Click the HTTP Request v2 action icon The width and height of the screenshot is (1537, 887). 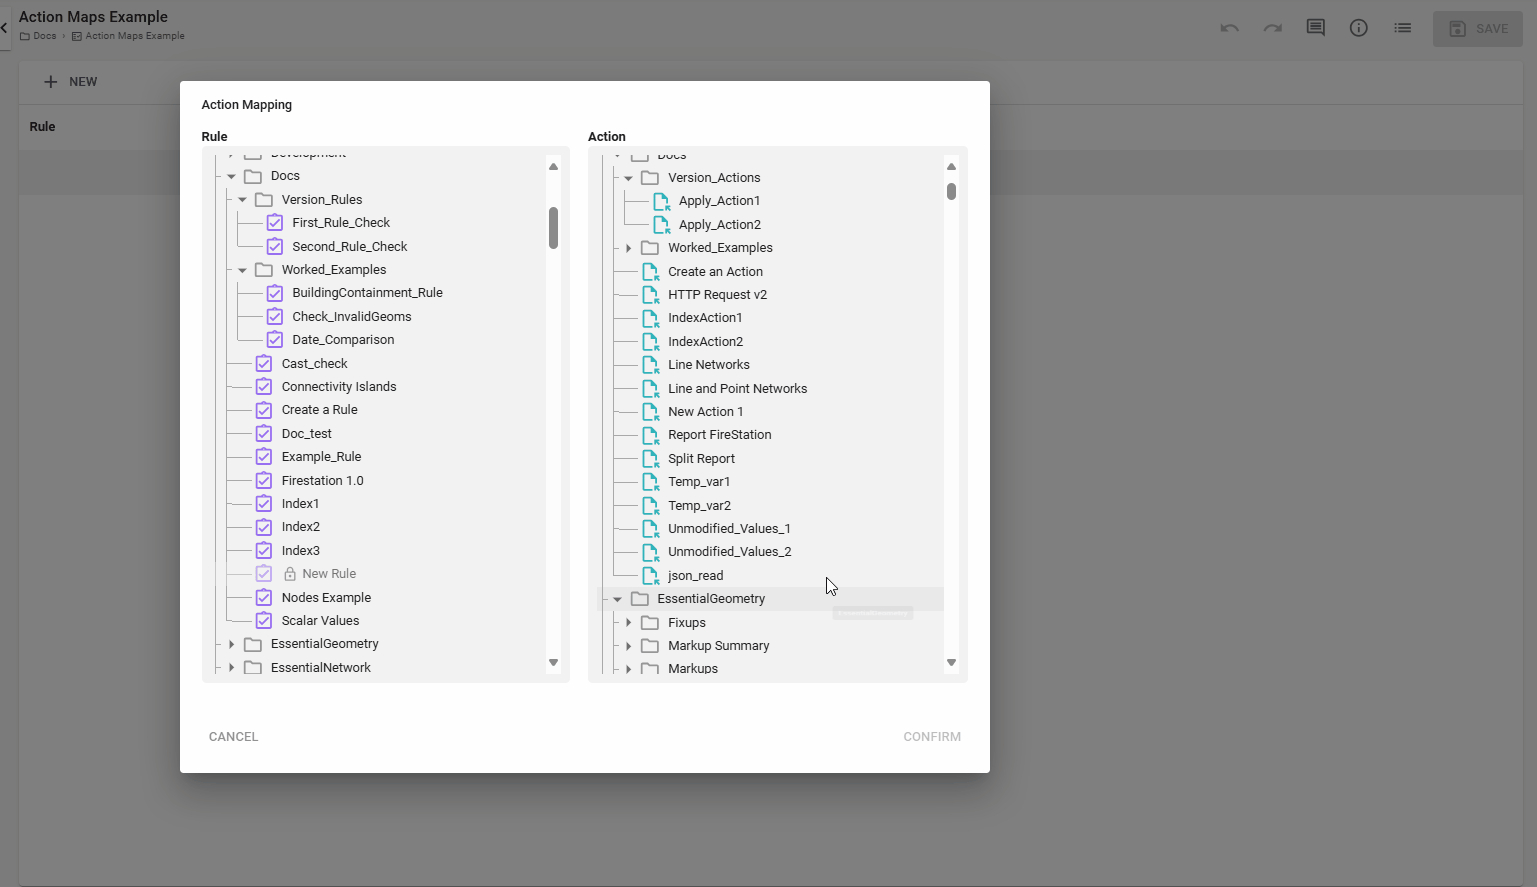(x=650, y=295)
